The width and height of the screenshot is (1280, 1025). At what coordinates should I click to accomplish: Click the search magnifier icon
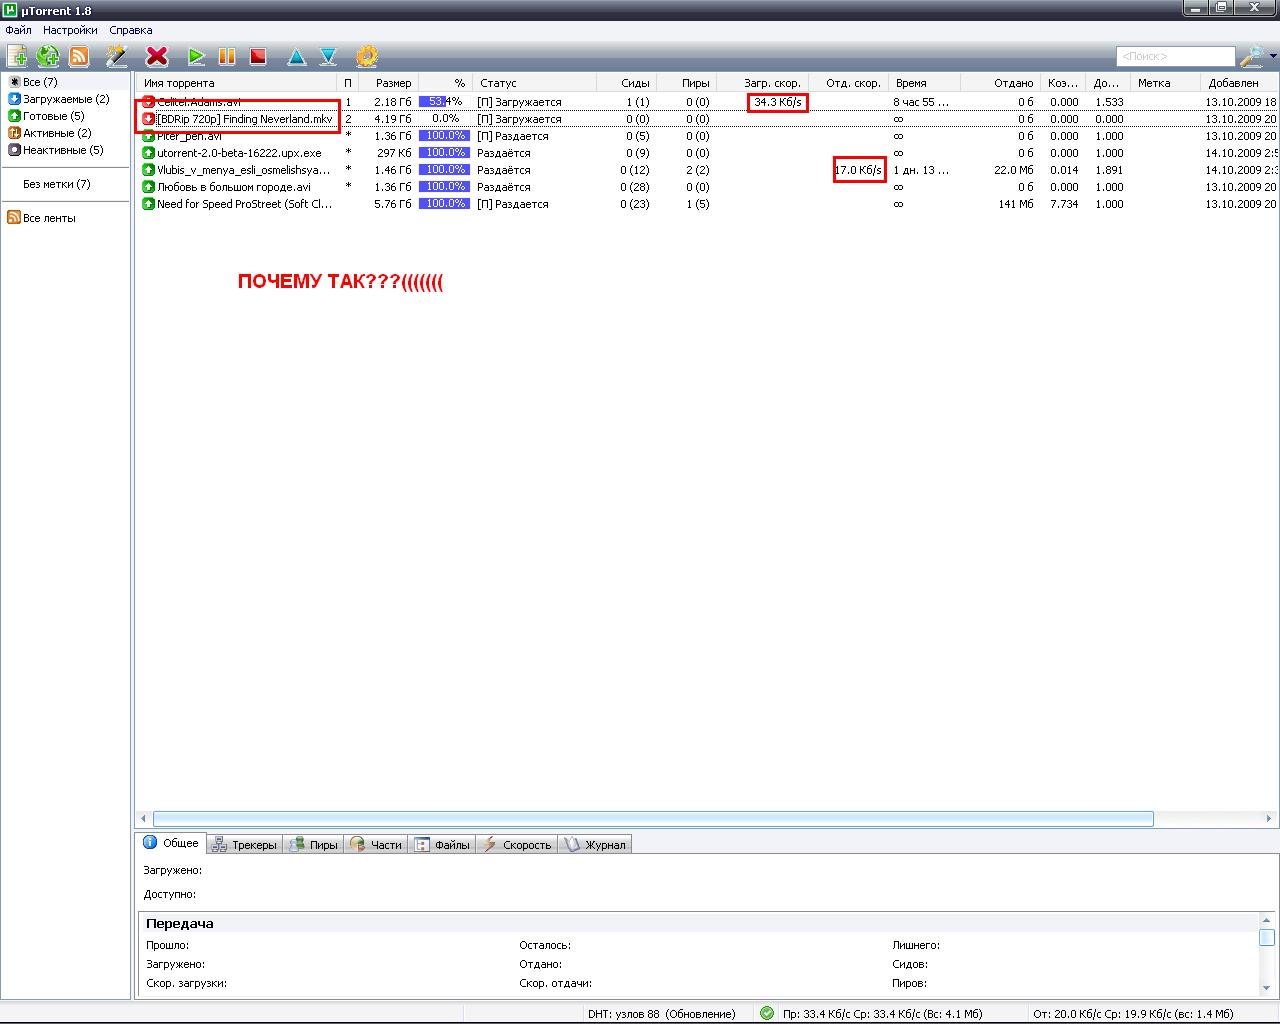tap(1251, 56)
